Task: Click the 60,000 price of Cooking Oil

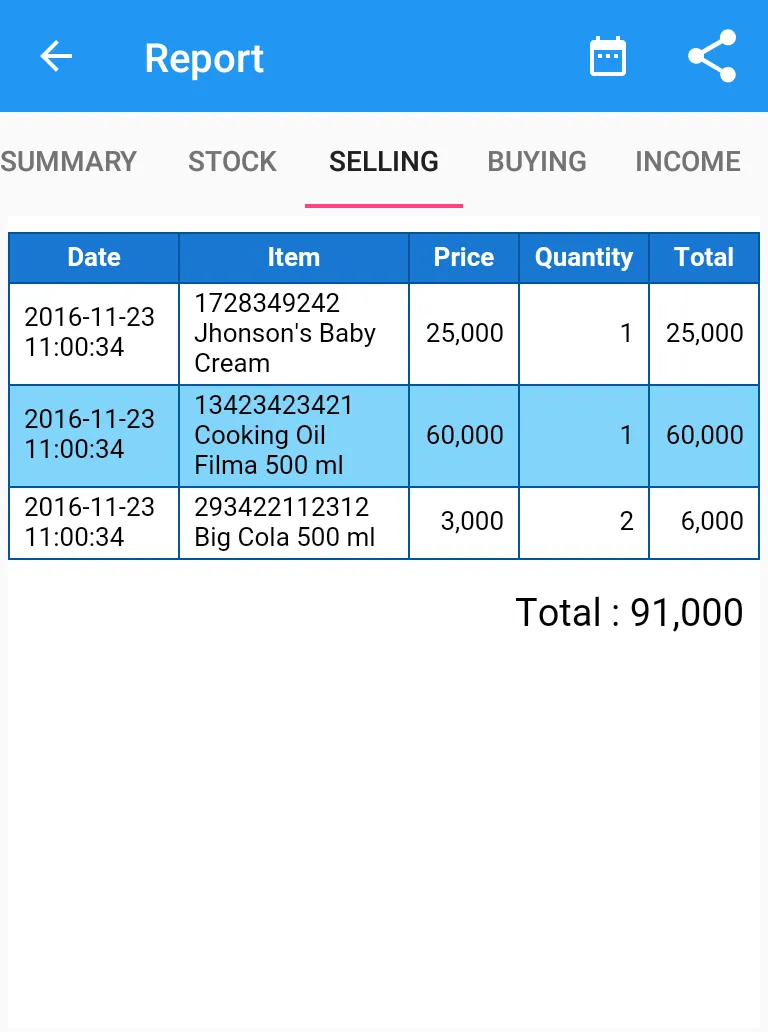Action: [x=464, y=436]
